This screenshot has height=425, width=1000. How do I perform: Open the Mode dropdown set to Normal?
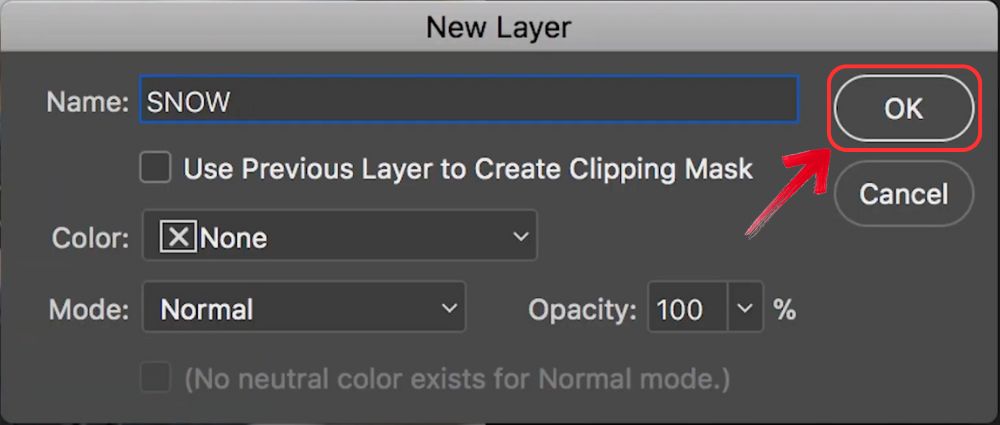(303, 309)
